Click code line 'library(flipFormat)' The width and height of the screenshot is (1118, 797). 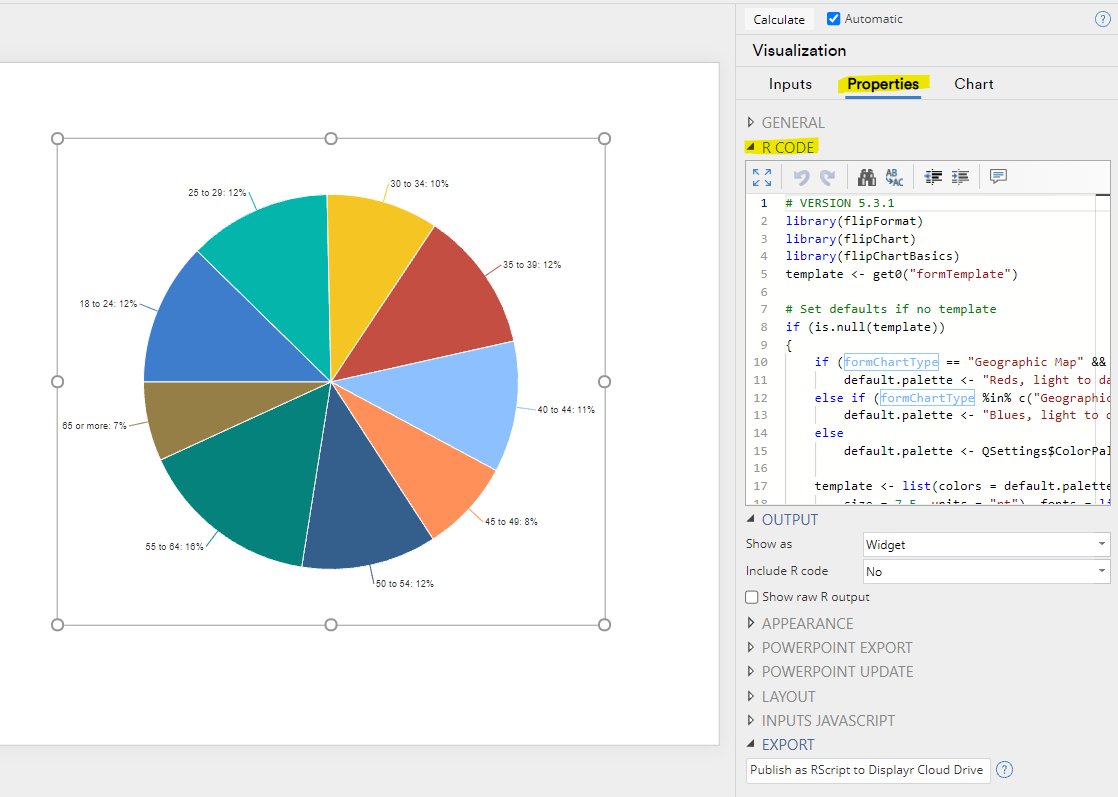tap(854, 221)
